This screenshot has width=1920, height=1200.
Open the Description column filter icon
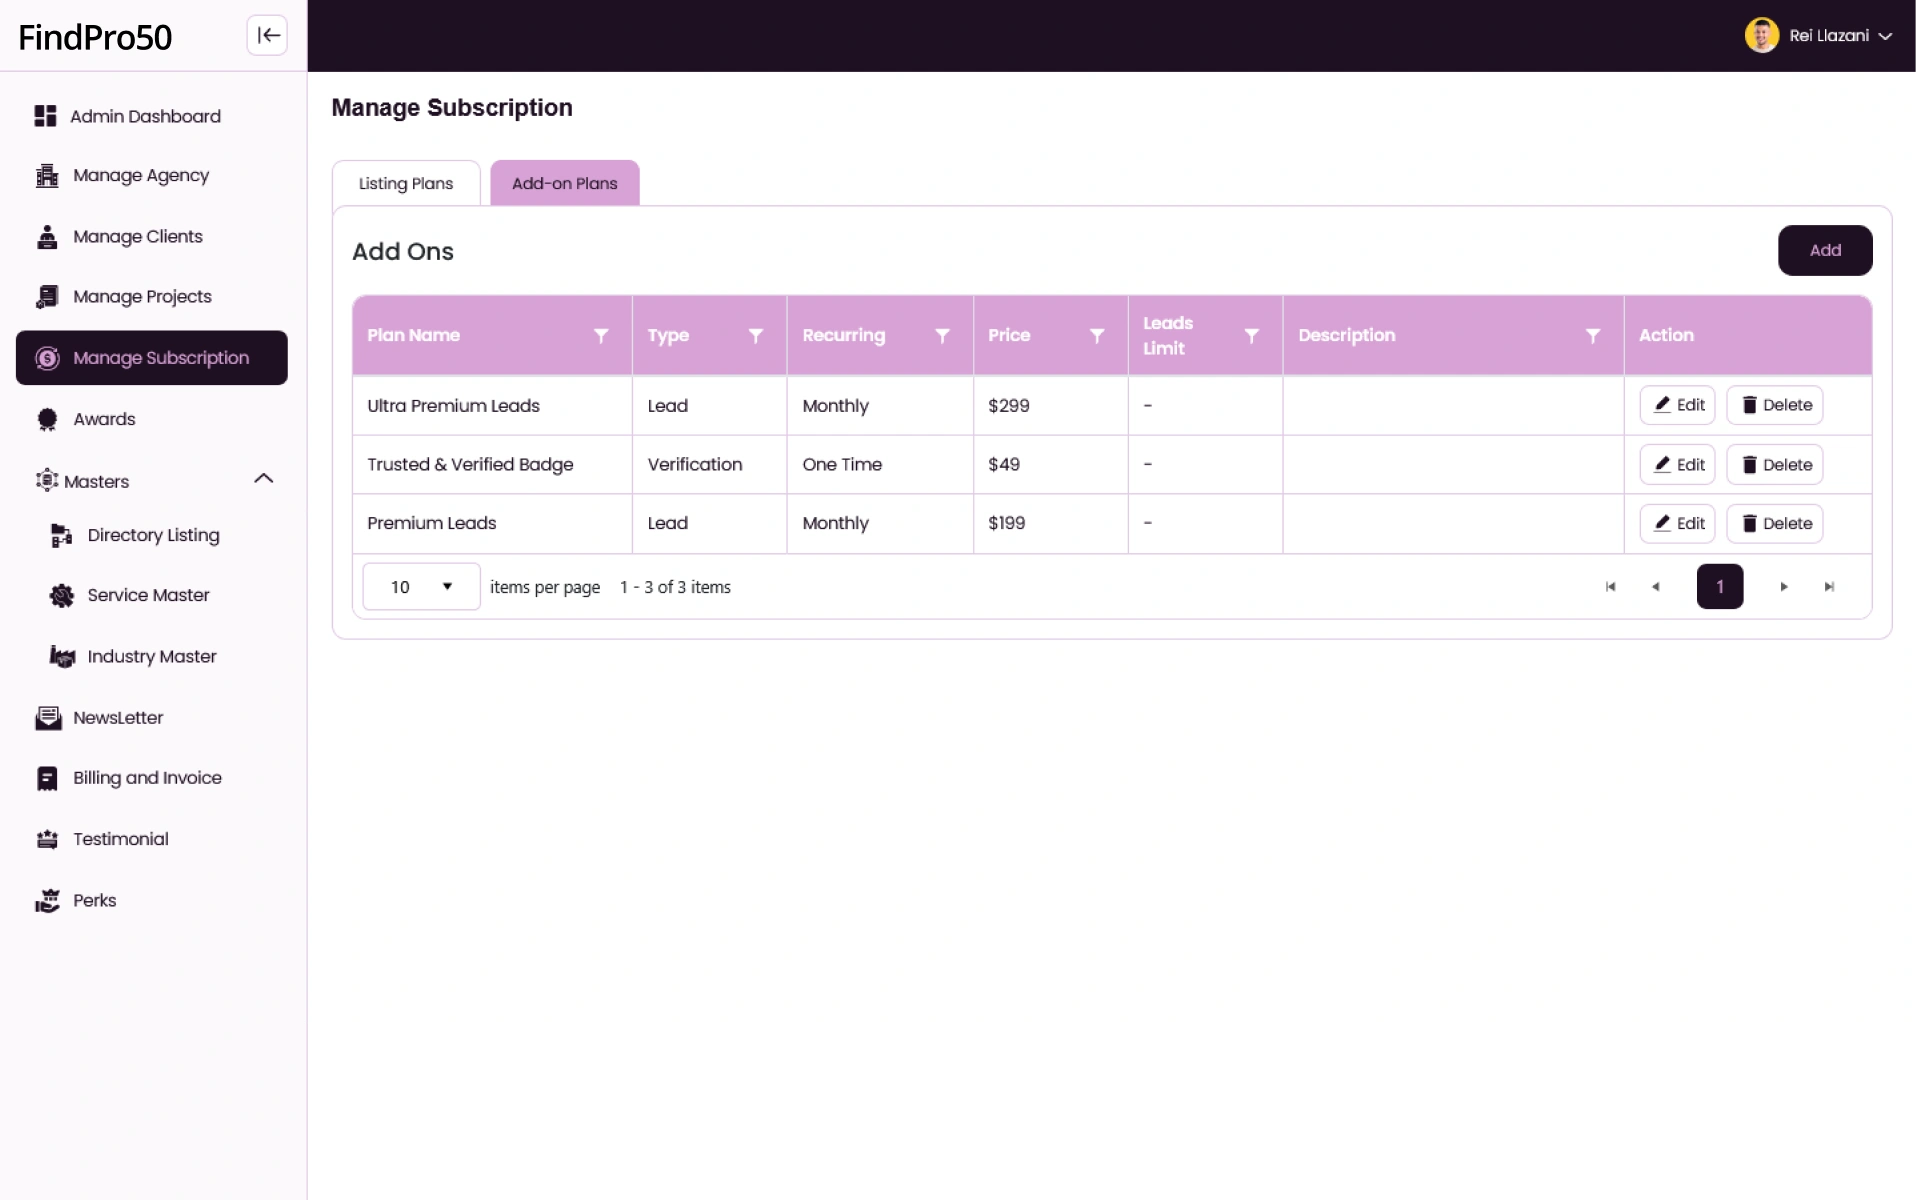pyautogui.click(x=1593, y=336)
